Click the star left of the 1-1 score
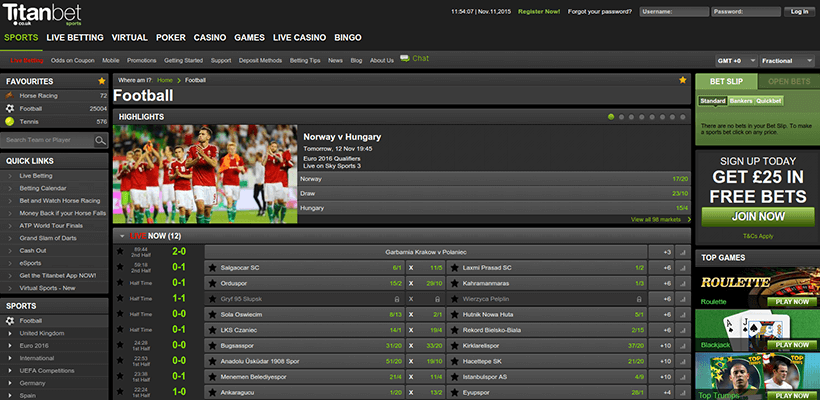Screen dimensions: 820x400 120,298
